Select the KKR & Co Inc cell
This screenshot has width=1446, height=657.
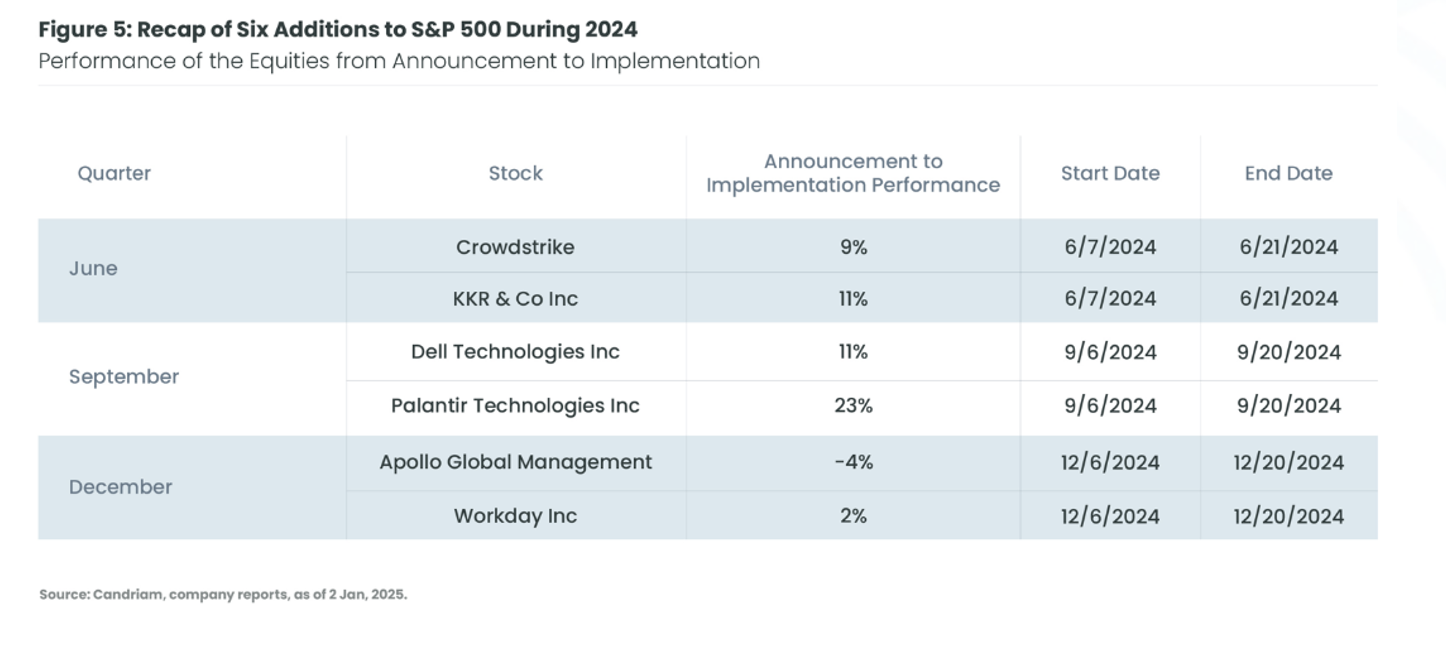coord(515,298)
